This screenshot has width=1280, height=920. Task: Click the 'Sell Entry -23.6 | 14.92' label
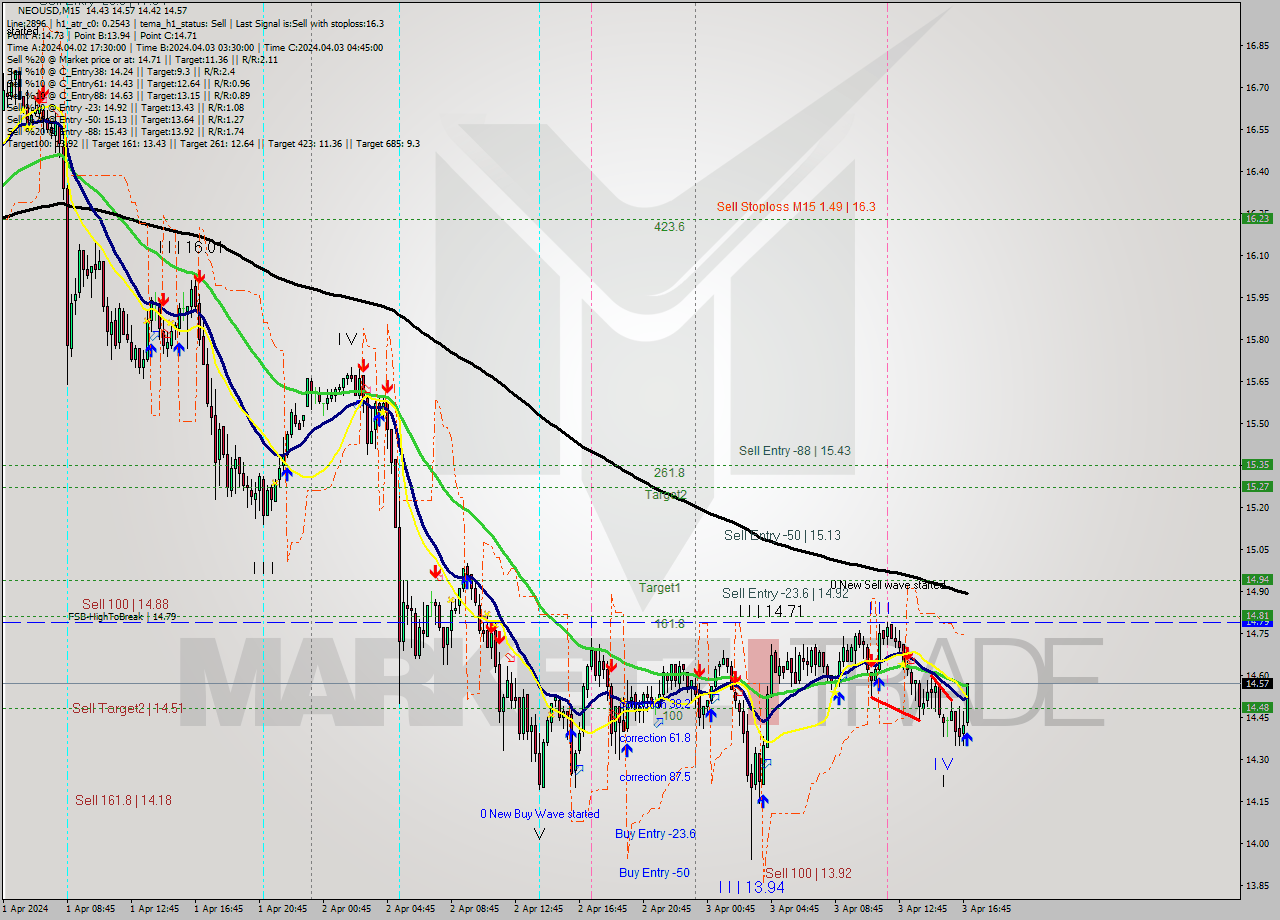click(785, 593)
